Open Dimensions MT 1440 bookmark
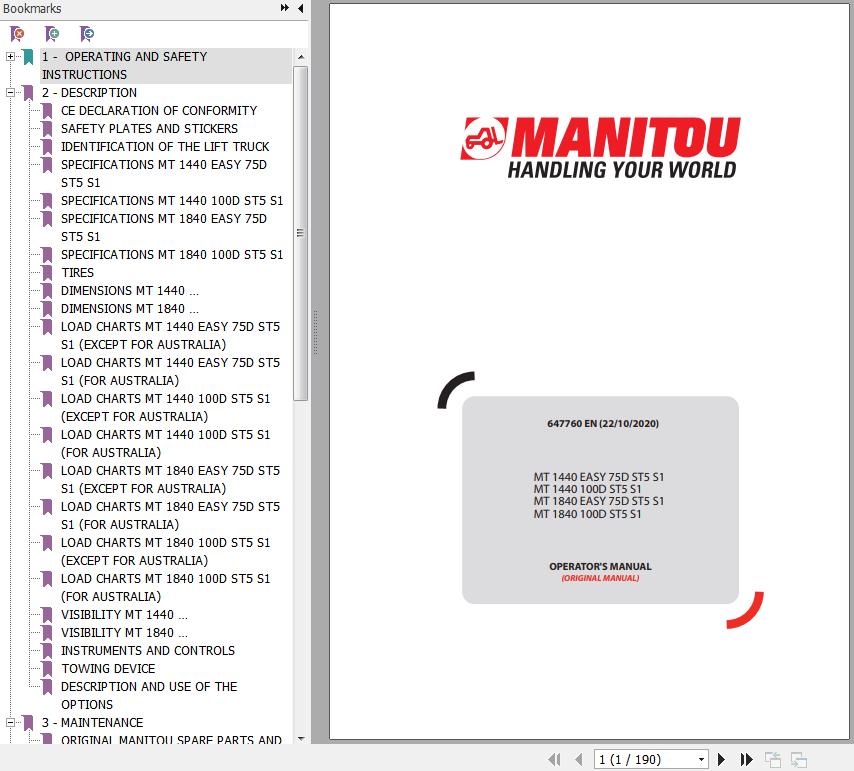The width and height of the screenshot is (854, 771). tap(130, 290)
